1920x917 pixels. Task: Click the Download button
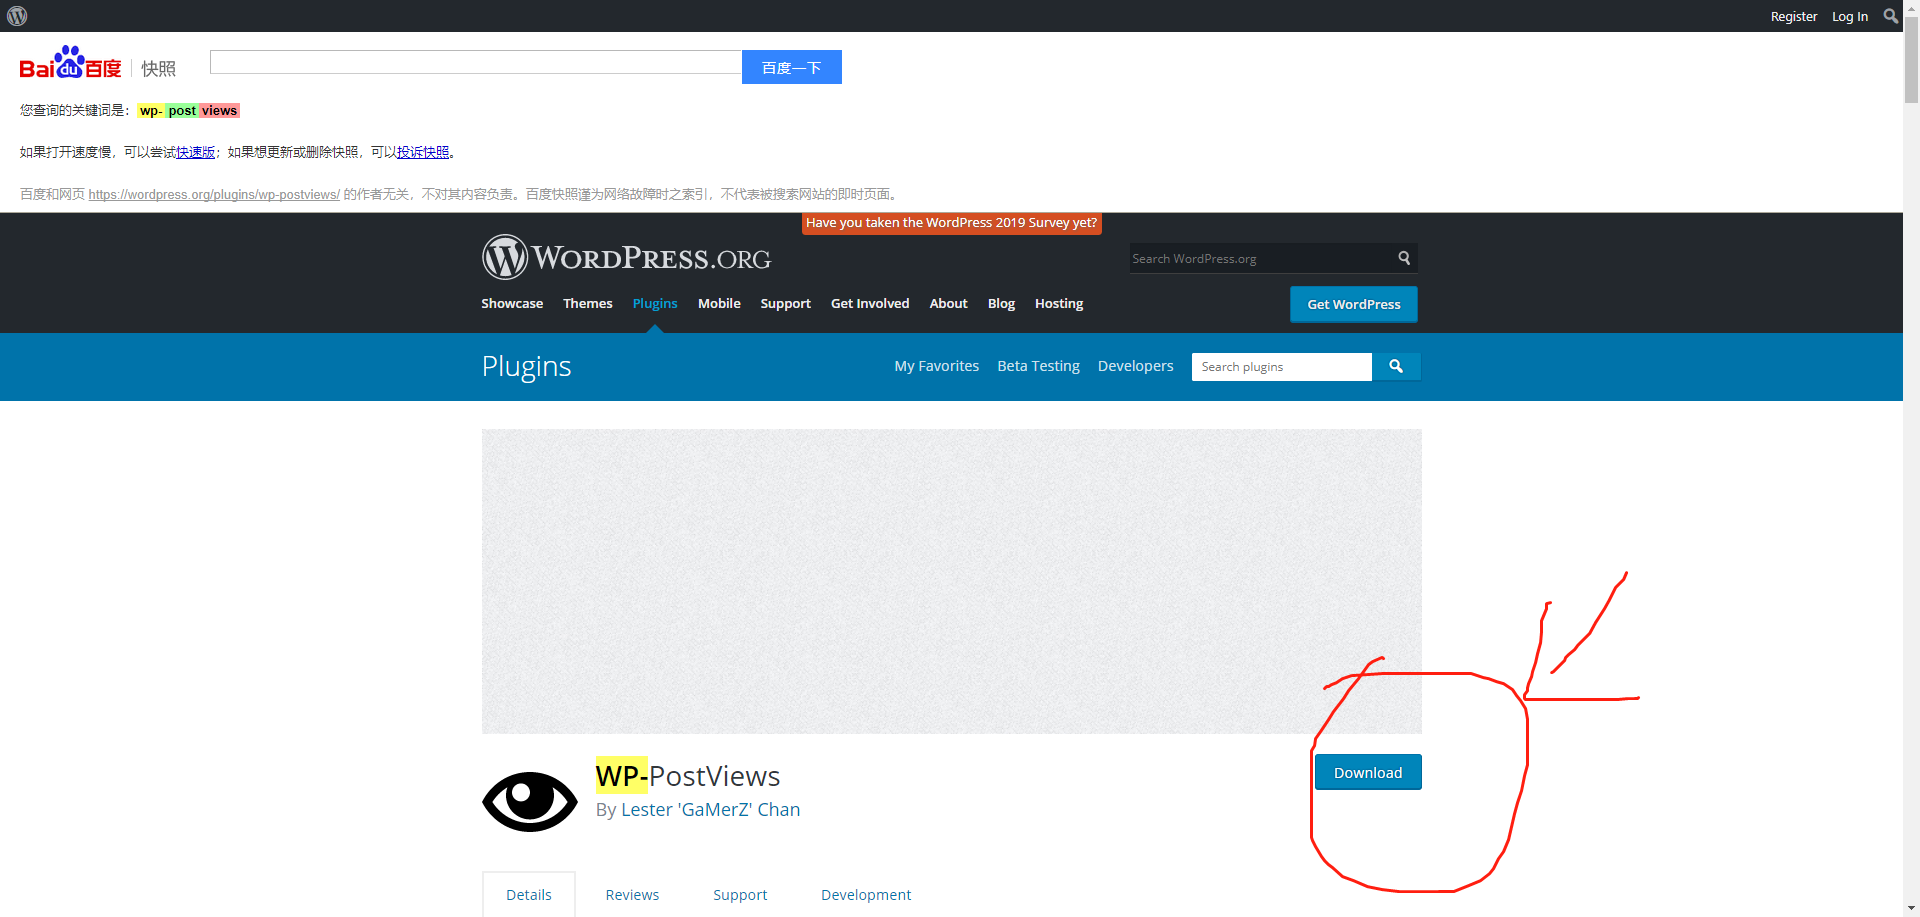pos(1368,772)
